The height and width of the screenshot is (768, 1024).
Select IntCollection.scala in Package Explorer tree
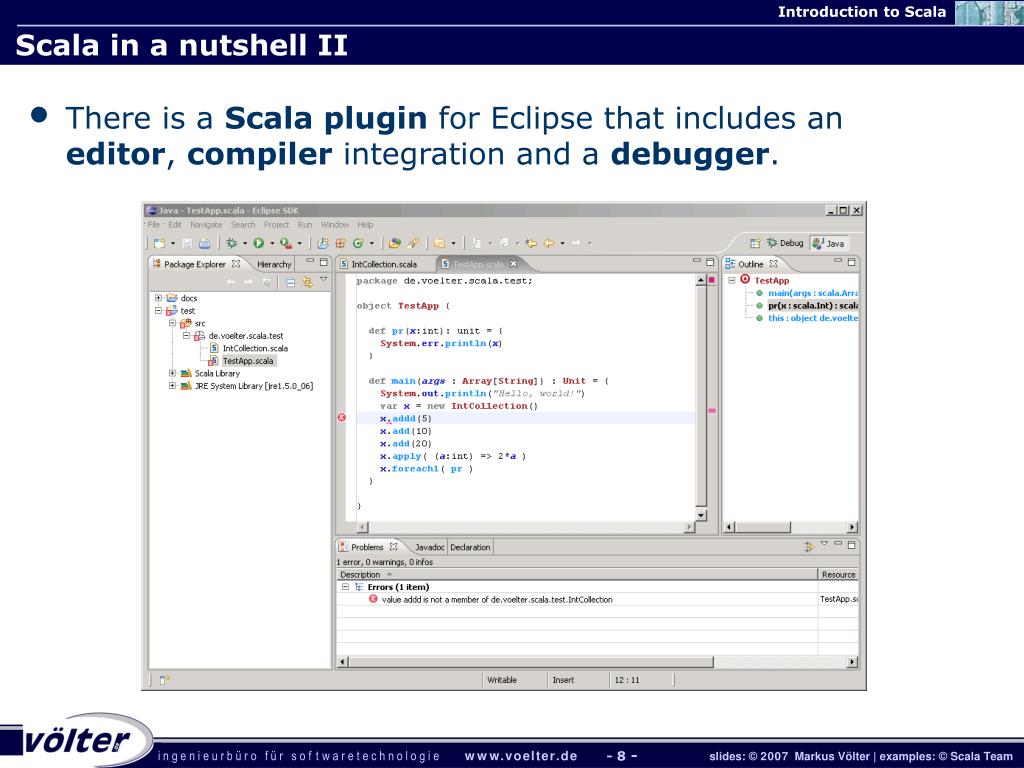pos(254,348)
